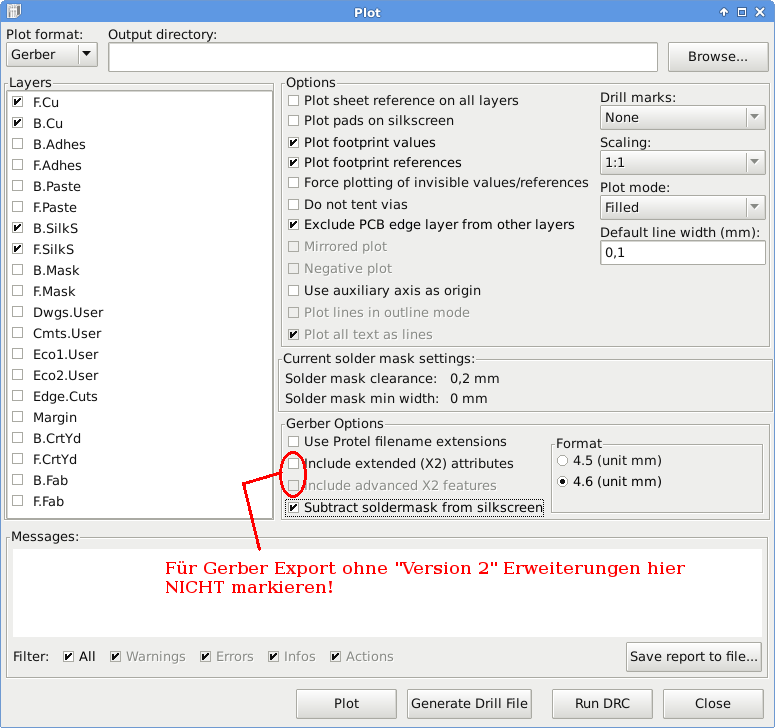
Task: Toggle the All message filter
Action: point(68,657)
